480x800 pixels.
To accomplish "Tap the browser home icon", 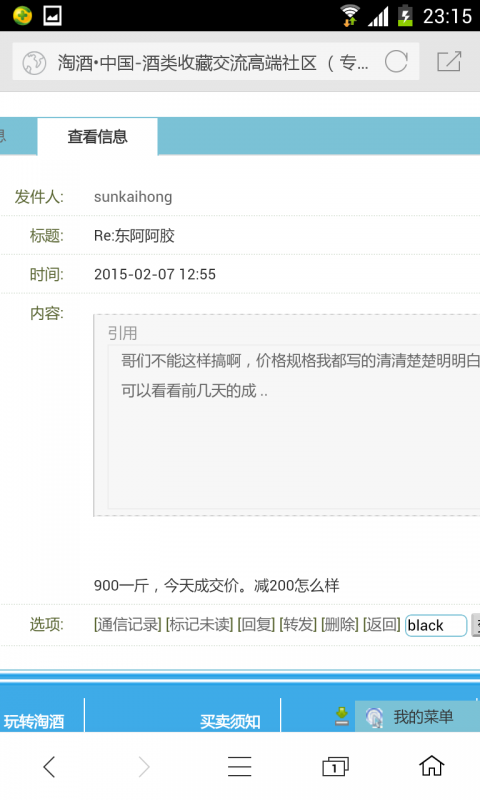I will point(432,766).
